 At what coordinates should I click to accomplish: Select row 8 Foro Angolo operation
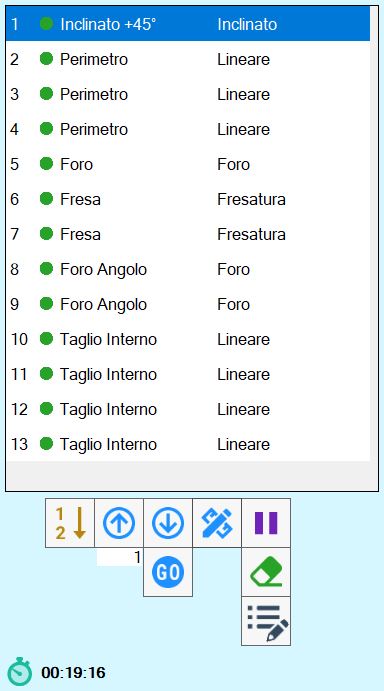tap(188, 269)
